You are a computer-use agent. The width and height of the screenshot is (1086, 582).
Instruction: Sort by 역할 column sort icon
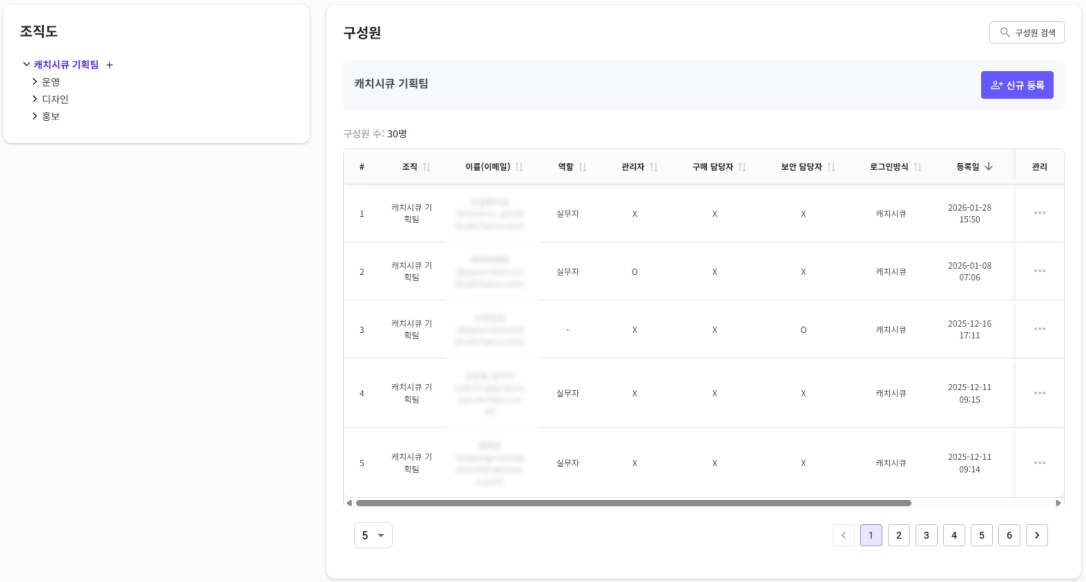[x=582, y=167]
